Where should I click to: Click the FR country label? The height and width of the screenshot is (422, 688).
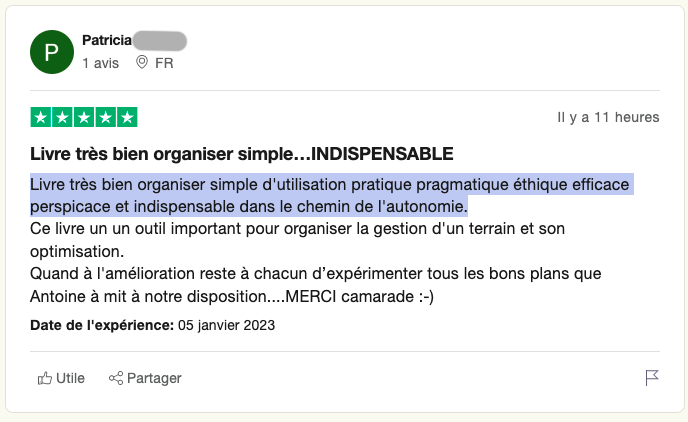[x=164, y=62]
